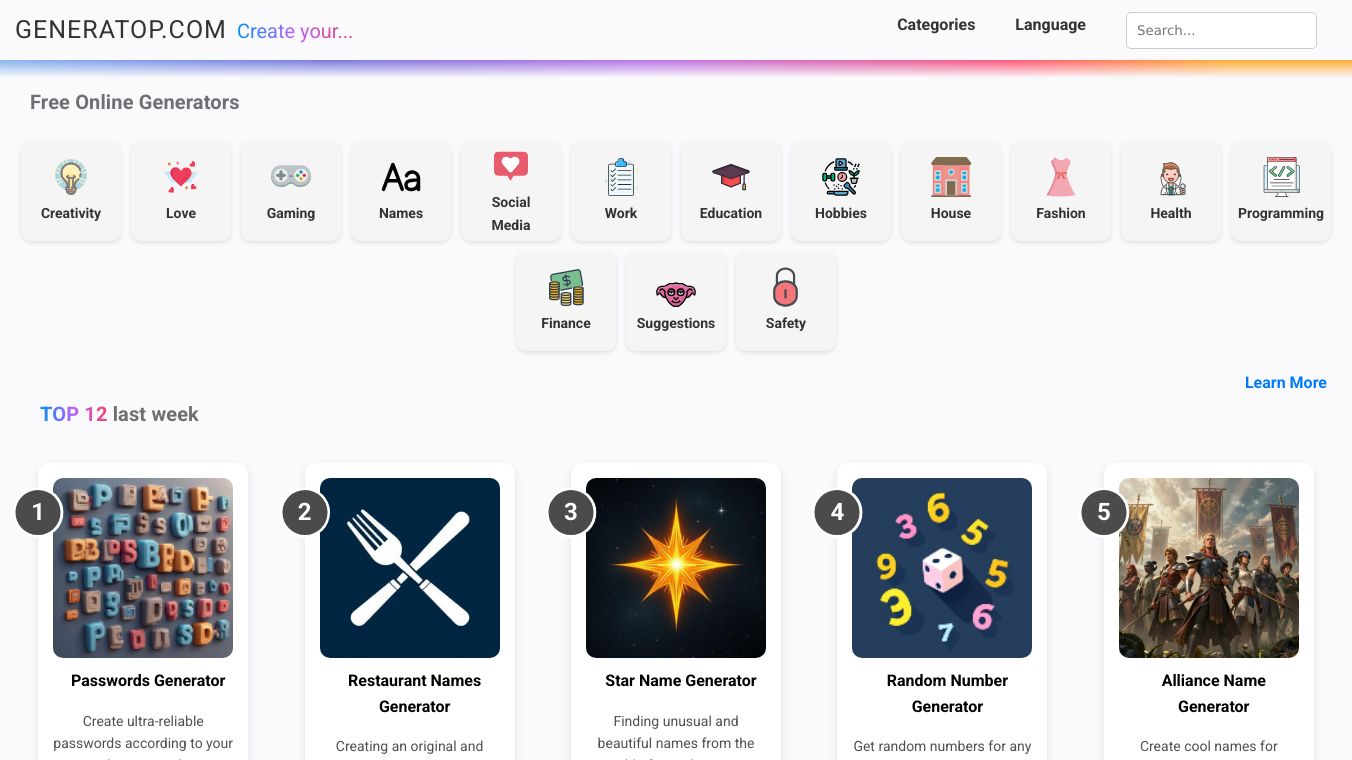1352x760 pixels.
Task: Click the GENERATOP.COM logo
Action: 120,30
